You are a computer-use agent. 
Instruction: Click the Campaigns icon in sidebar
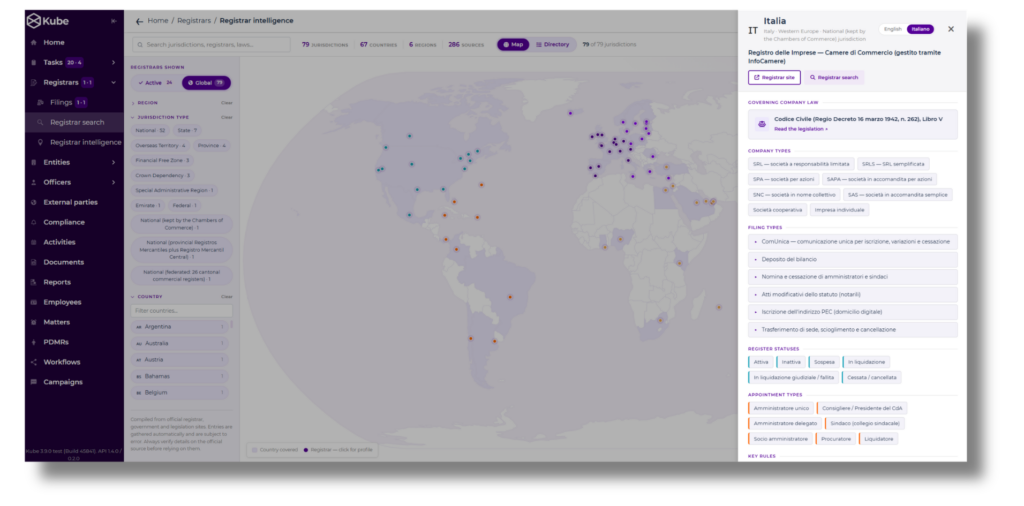pyautogui.click(x=34, y=382)
